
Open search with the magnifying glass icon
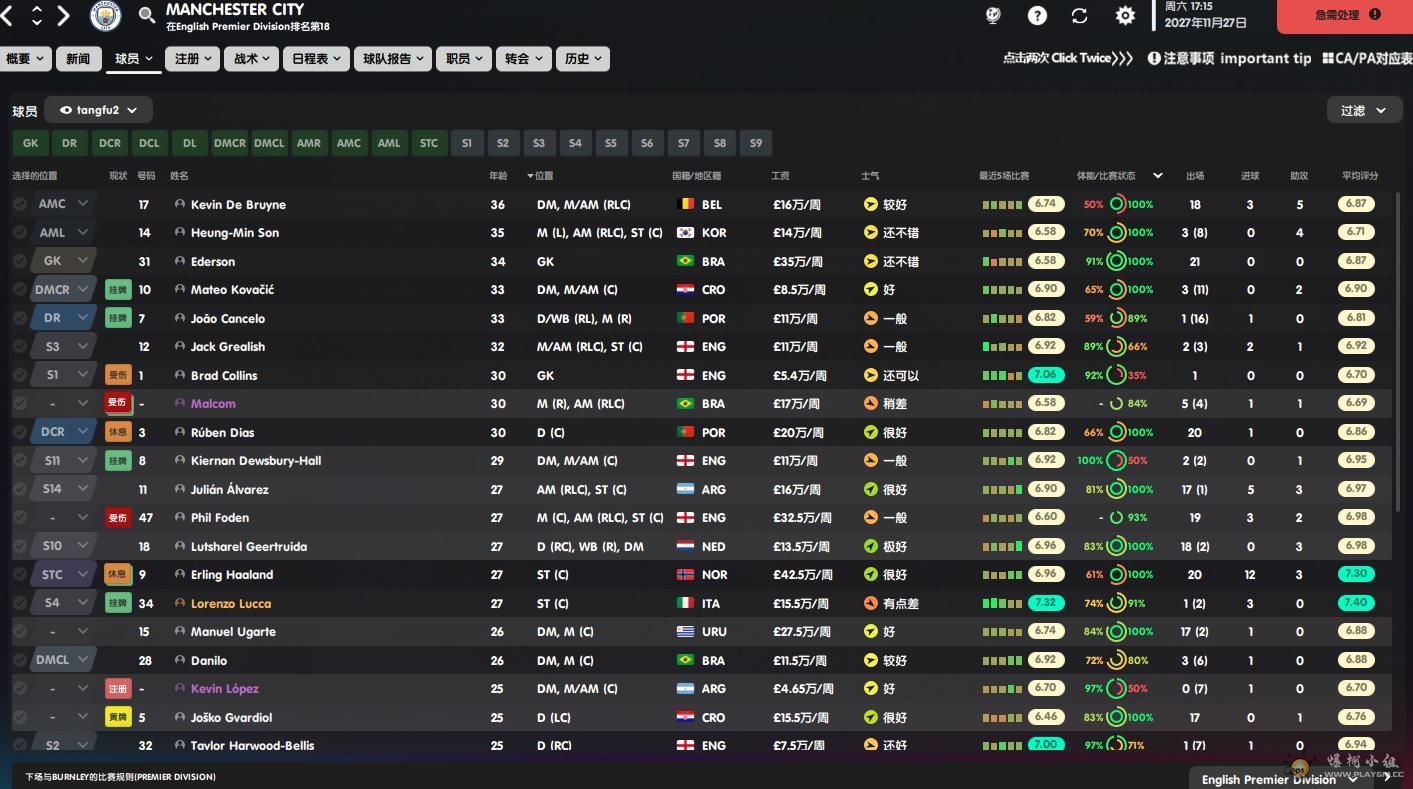point(147,16)
